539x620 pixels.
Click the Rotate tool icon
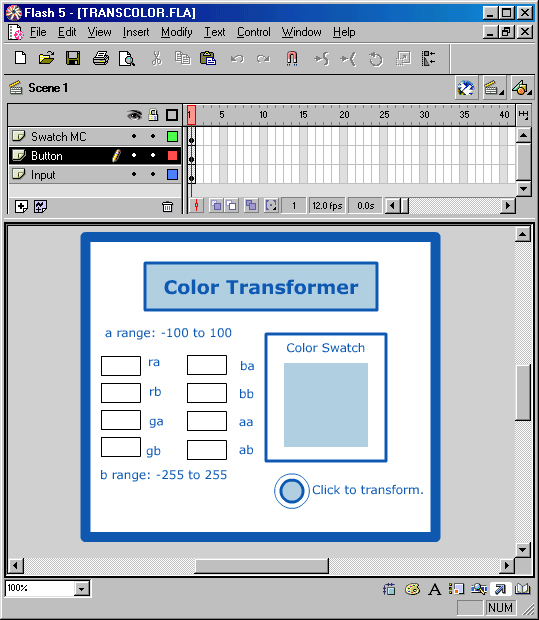[375, 59]
